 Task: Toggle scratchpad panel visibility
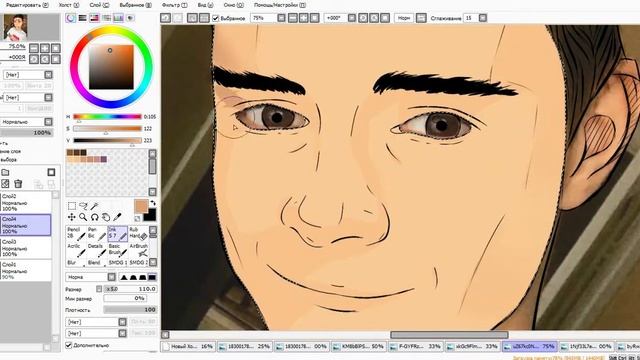tap(130, 18)
